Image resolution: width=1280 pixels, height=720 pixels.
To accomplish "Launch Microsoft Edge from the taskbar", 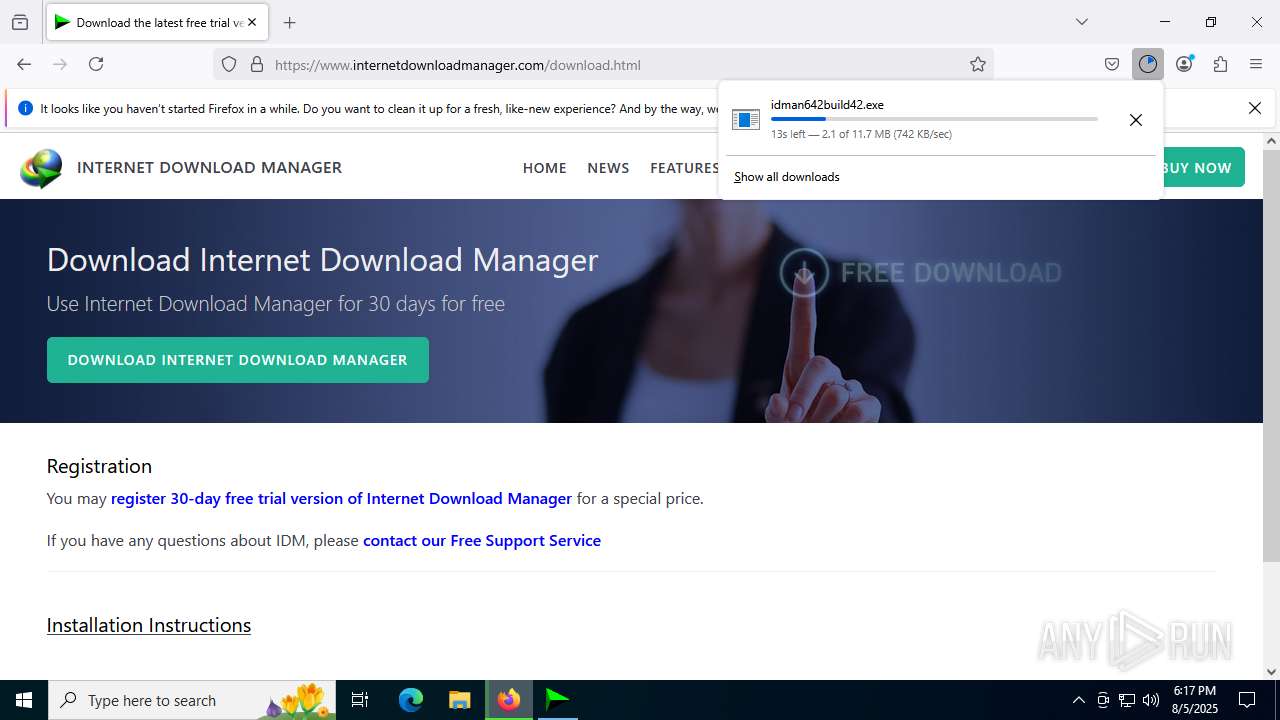I will pos(411,700).
